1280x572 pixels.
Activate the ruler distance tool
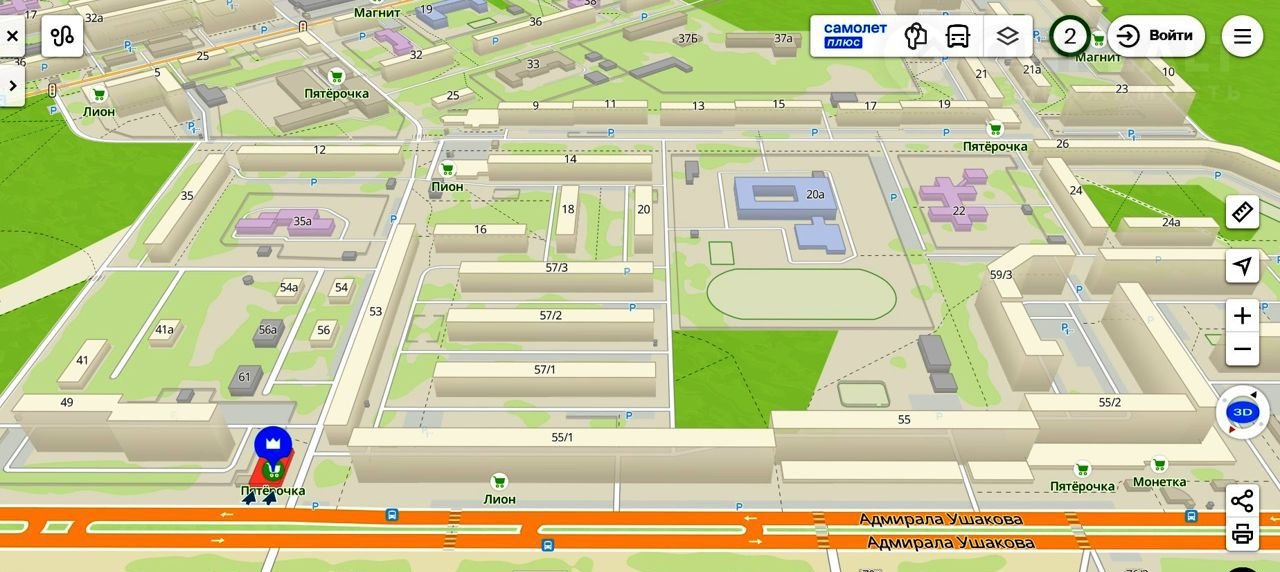pos(1242,212)
